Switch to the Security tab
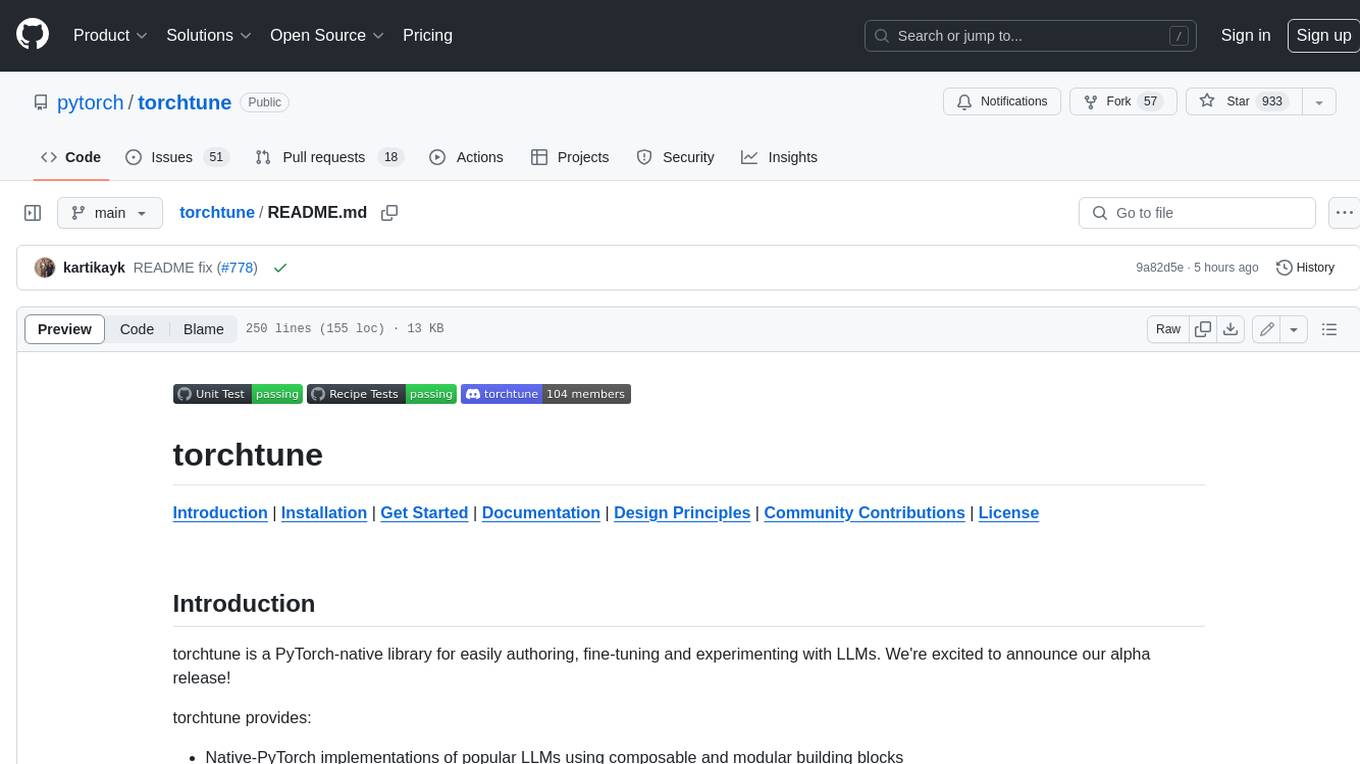Screen dimensions: 1360x764 coord(676,157)
